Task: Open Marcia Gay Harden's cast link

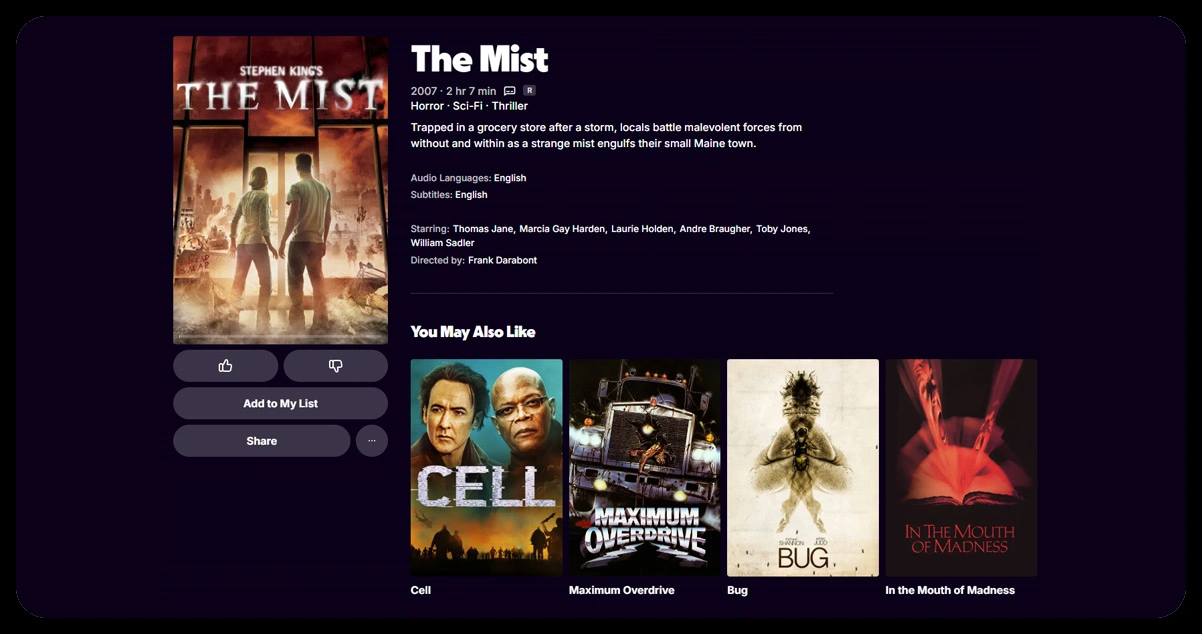Action: 562,229
